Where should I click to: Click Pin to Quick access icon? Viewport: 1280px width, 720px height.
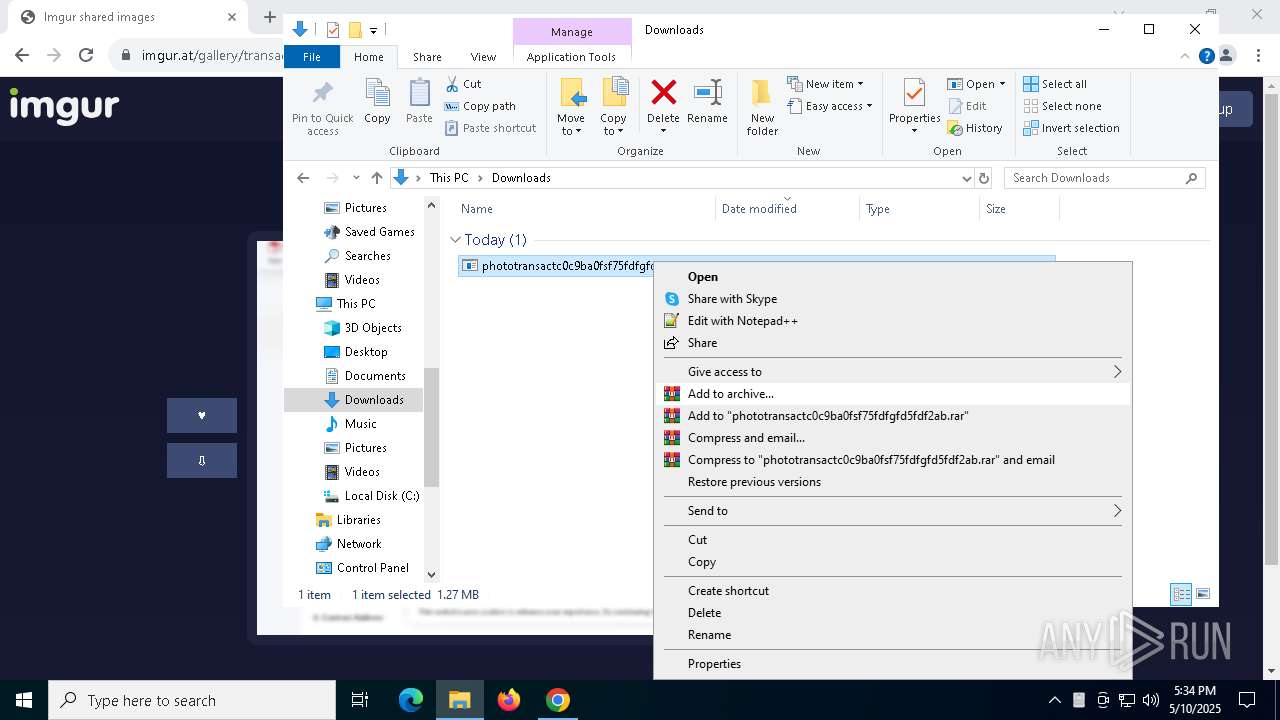[x=322, y=95]
